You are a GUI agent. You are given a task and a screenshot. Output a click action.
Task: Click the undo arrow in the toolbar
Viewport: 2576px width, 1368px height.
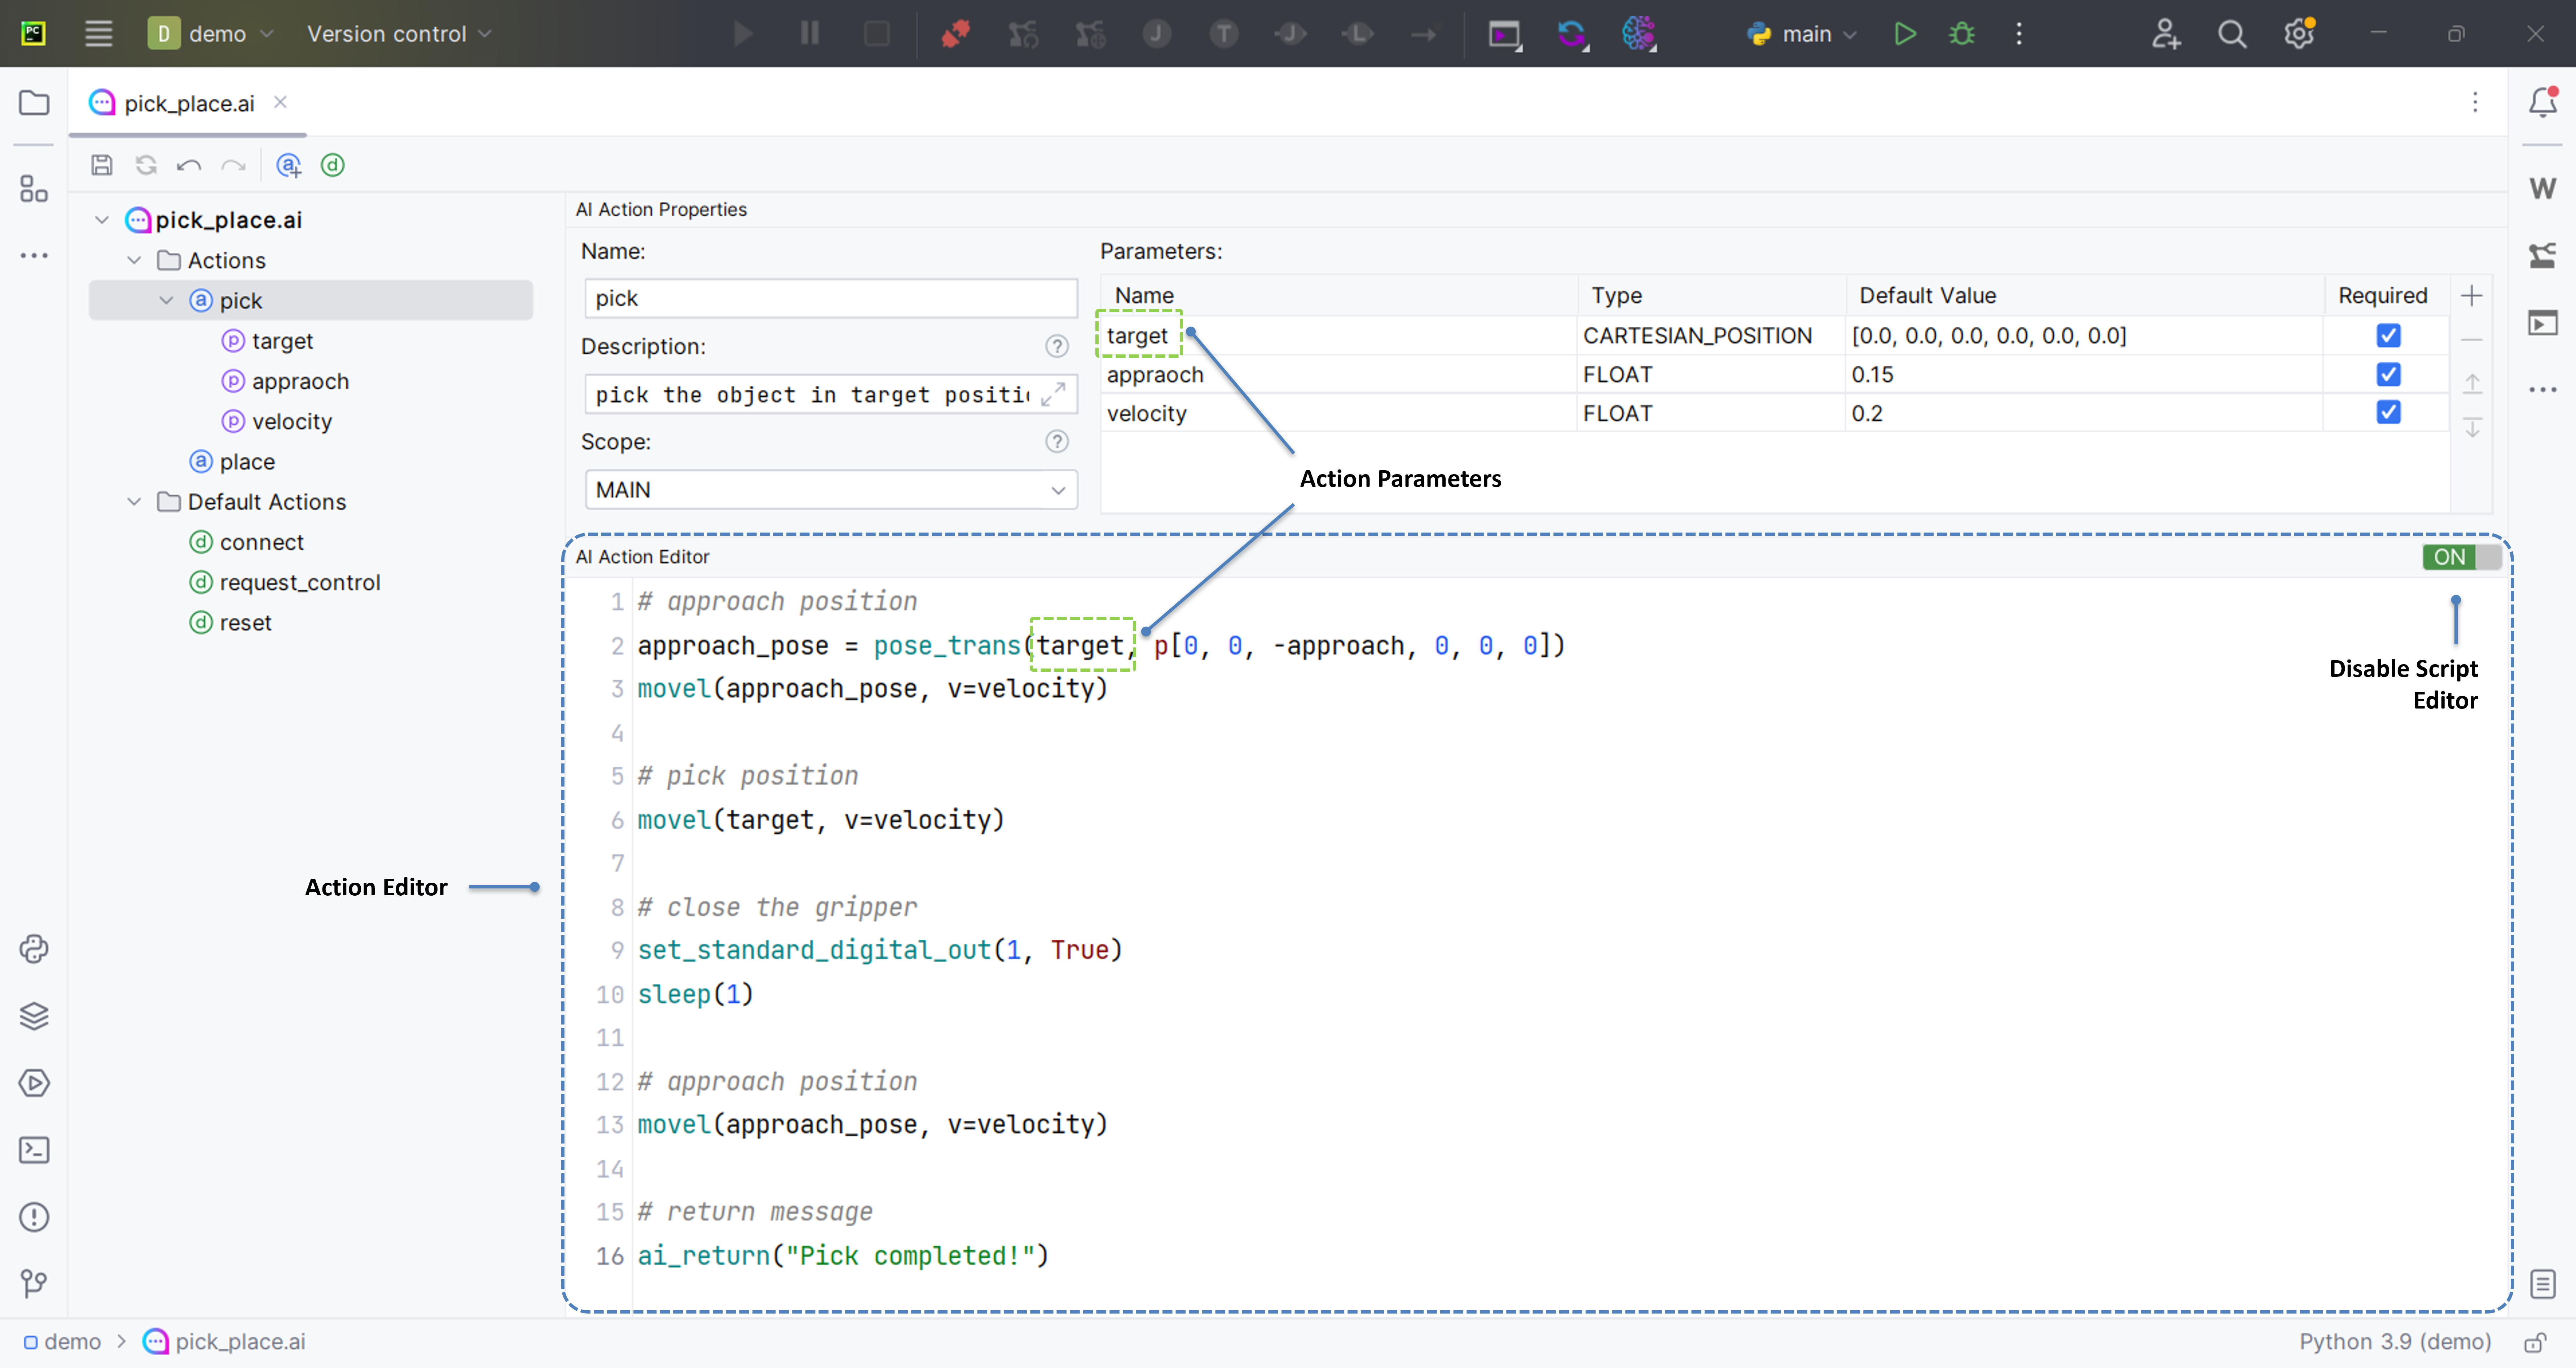[x=189, y=165]
